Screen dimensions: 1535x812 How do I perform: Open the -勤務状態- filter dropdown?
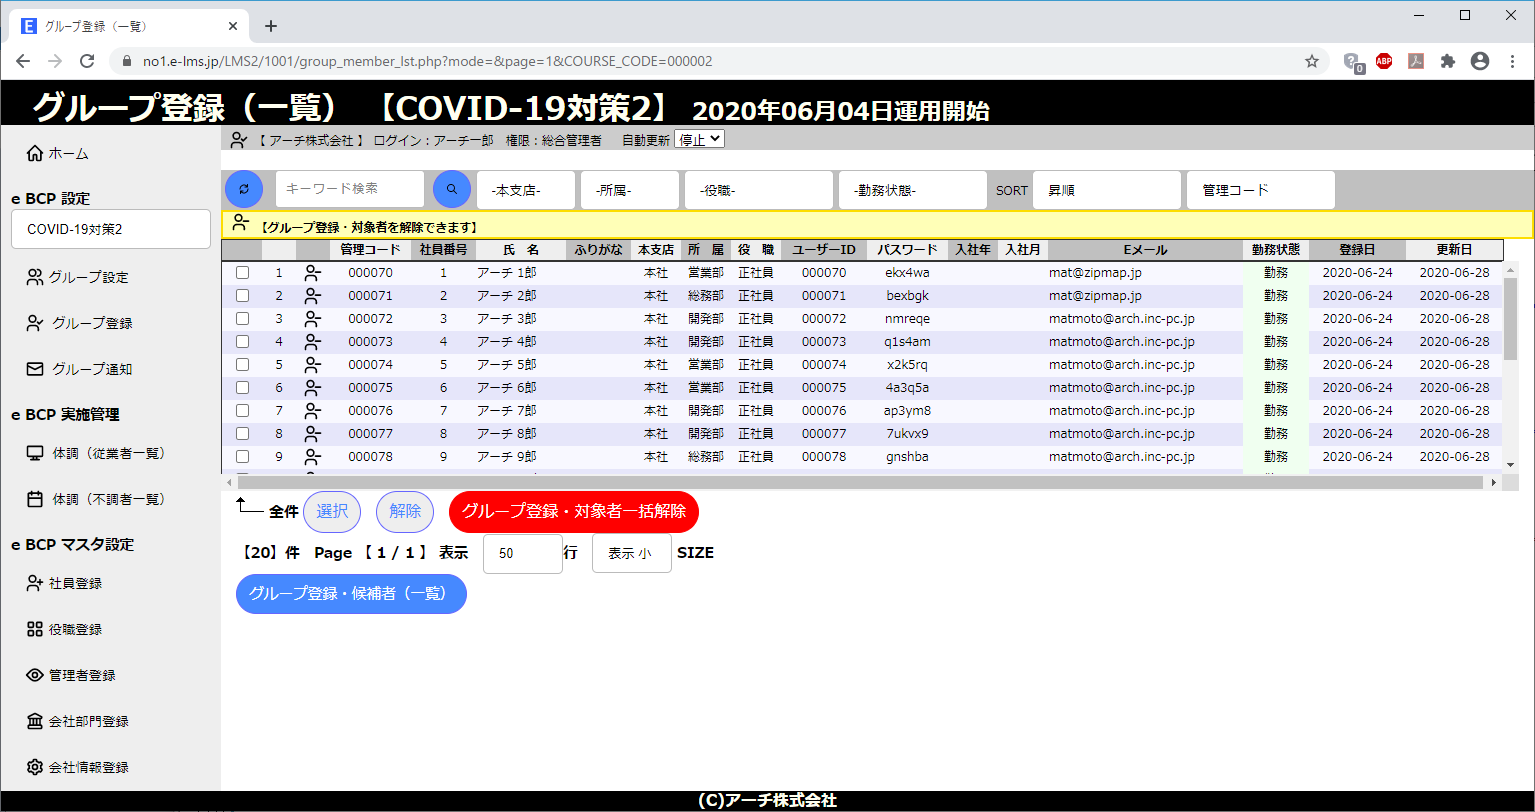pos(912,190)
